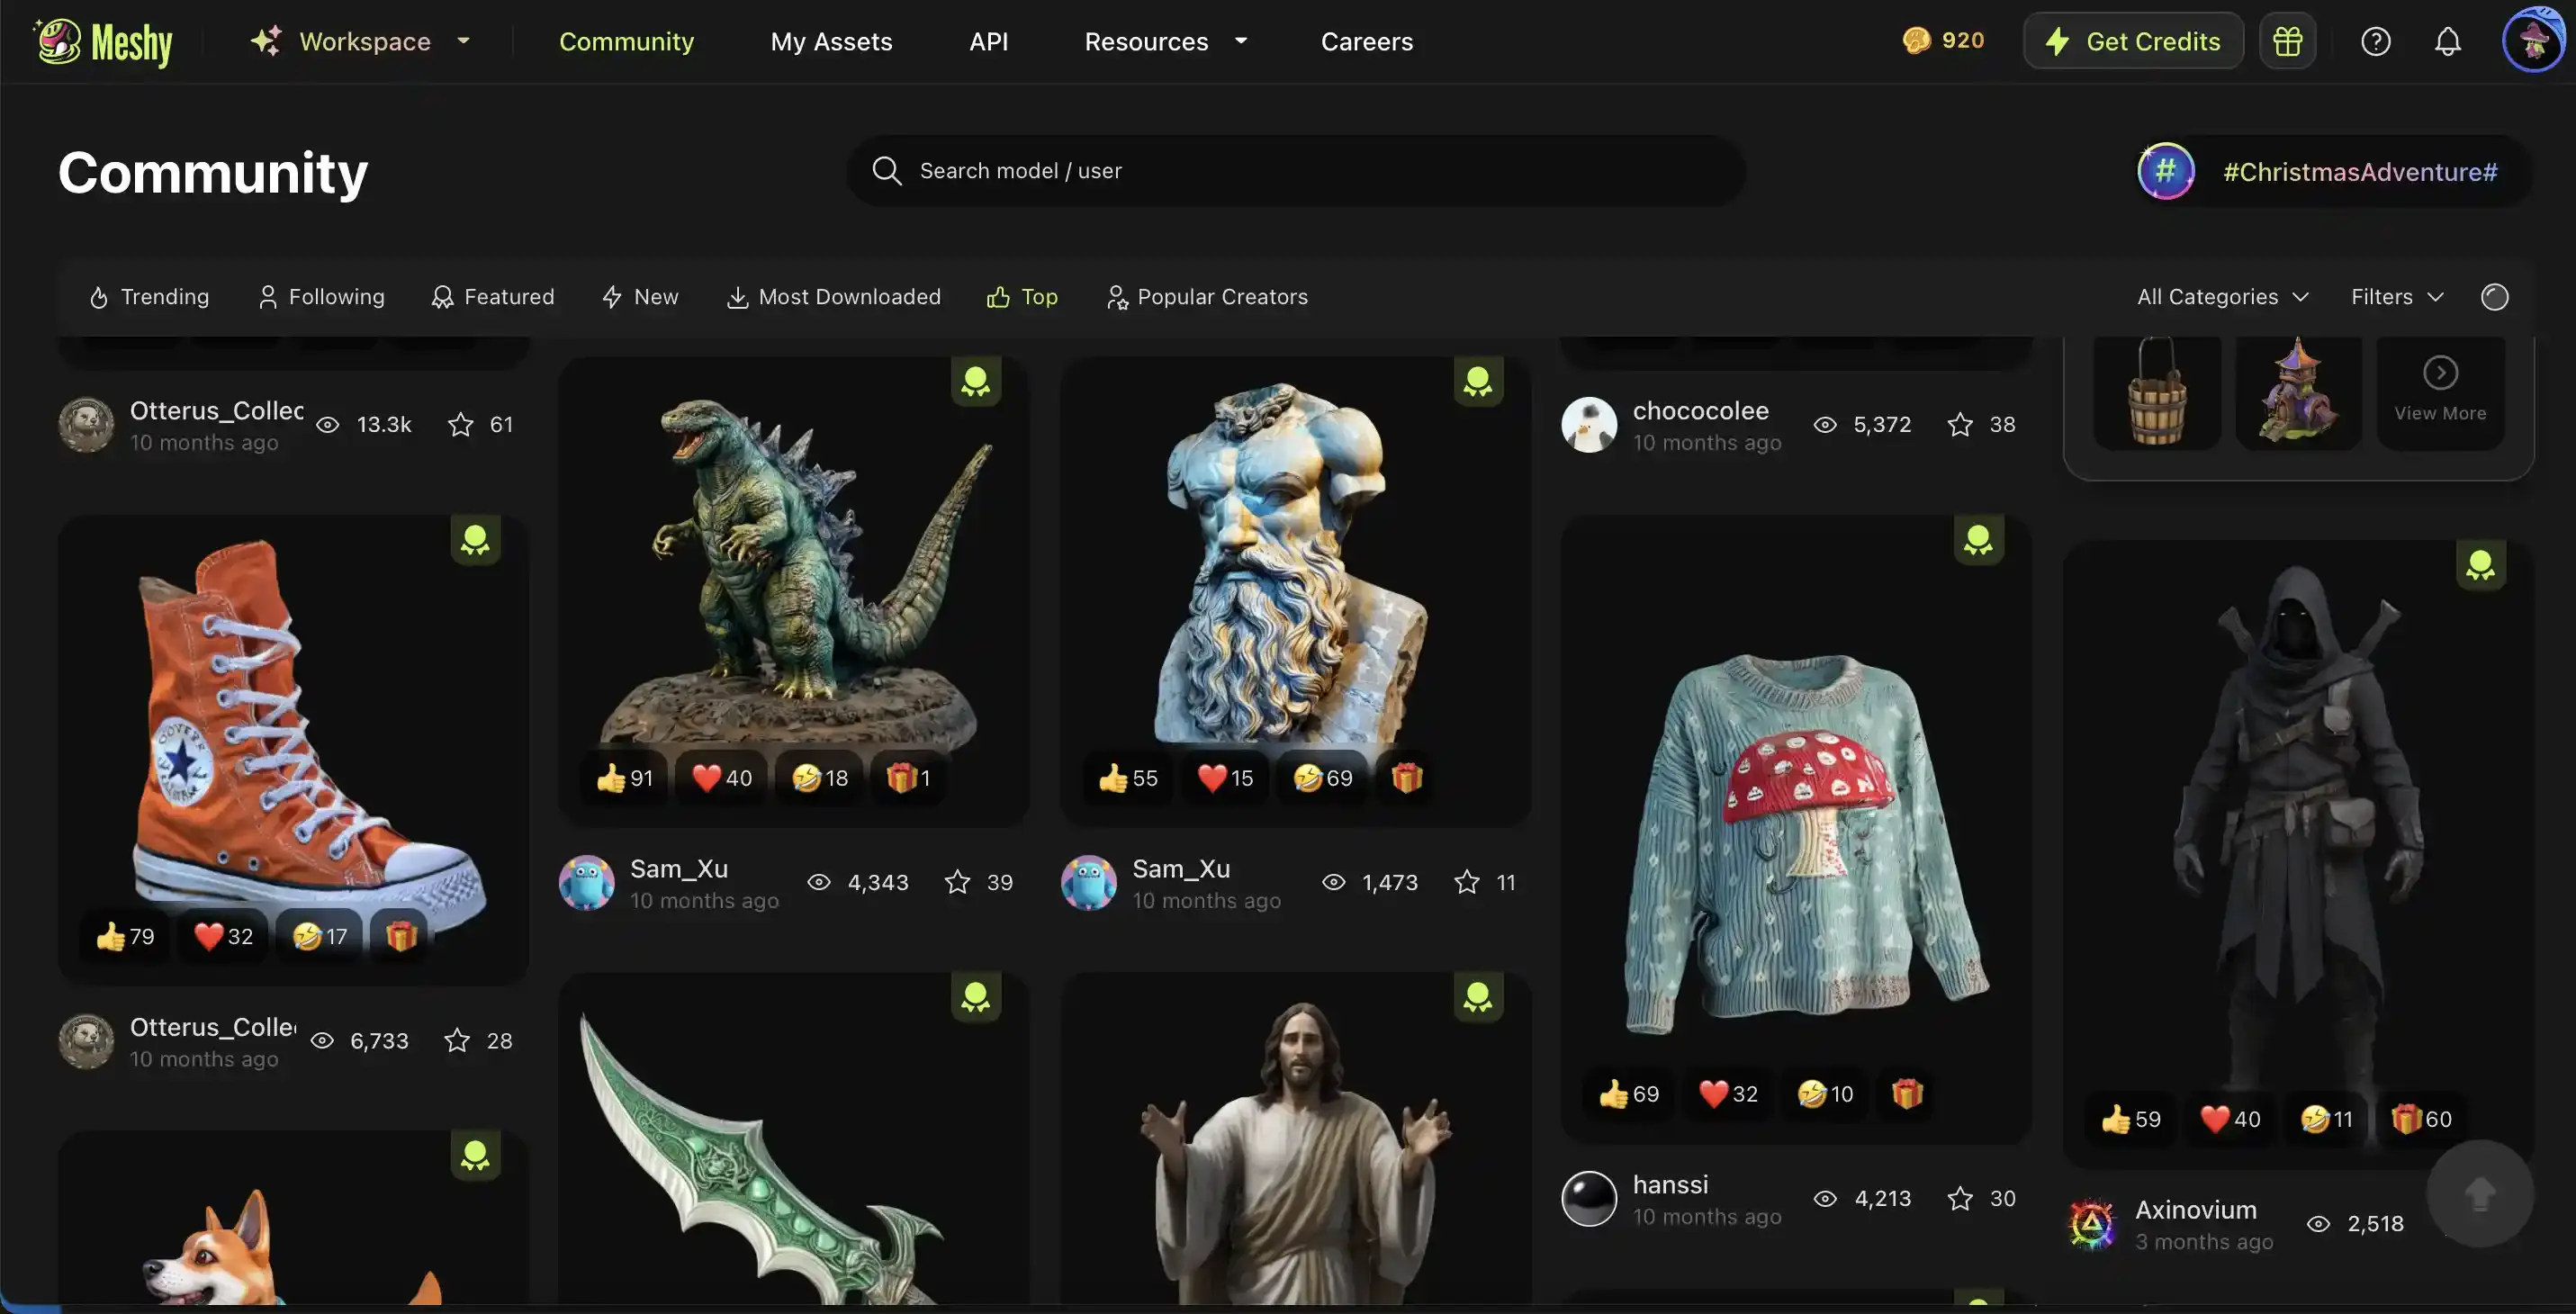Screen dimensions: 2576x1314
Task: Click the gift icon on sneaker card
Action: pos(401,936)
